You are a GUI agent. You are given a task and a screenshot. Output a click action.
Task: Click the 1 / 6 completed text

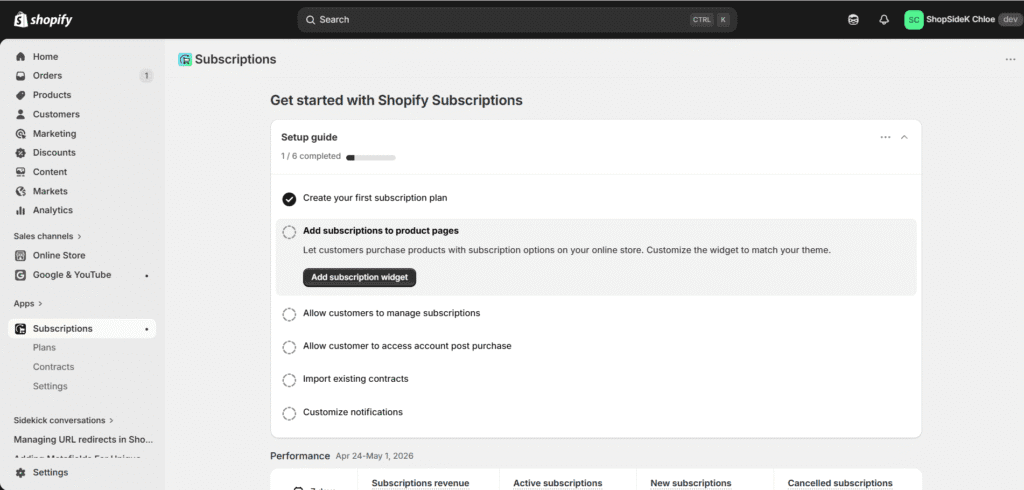coord(311,156)
